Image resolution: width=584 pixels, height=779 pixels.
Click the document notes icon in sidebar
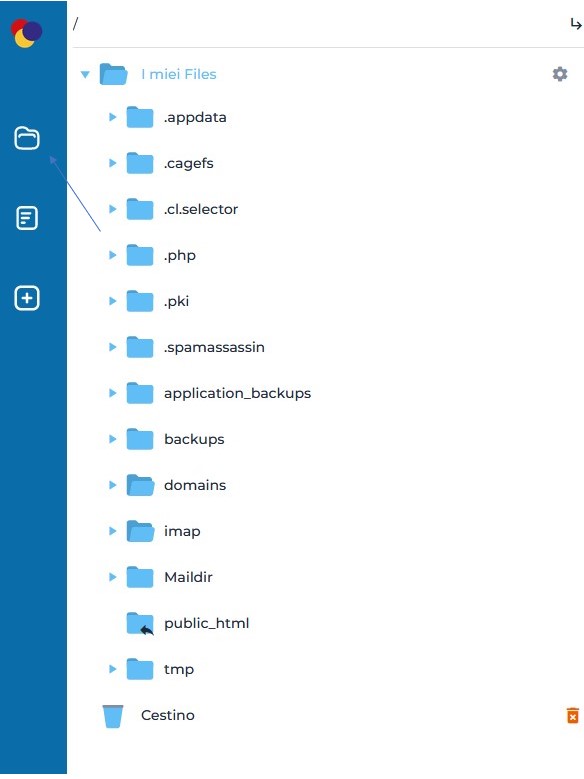tap(27, 218)
